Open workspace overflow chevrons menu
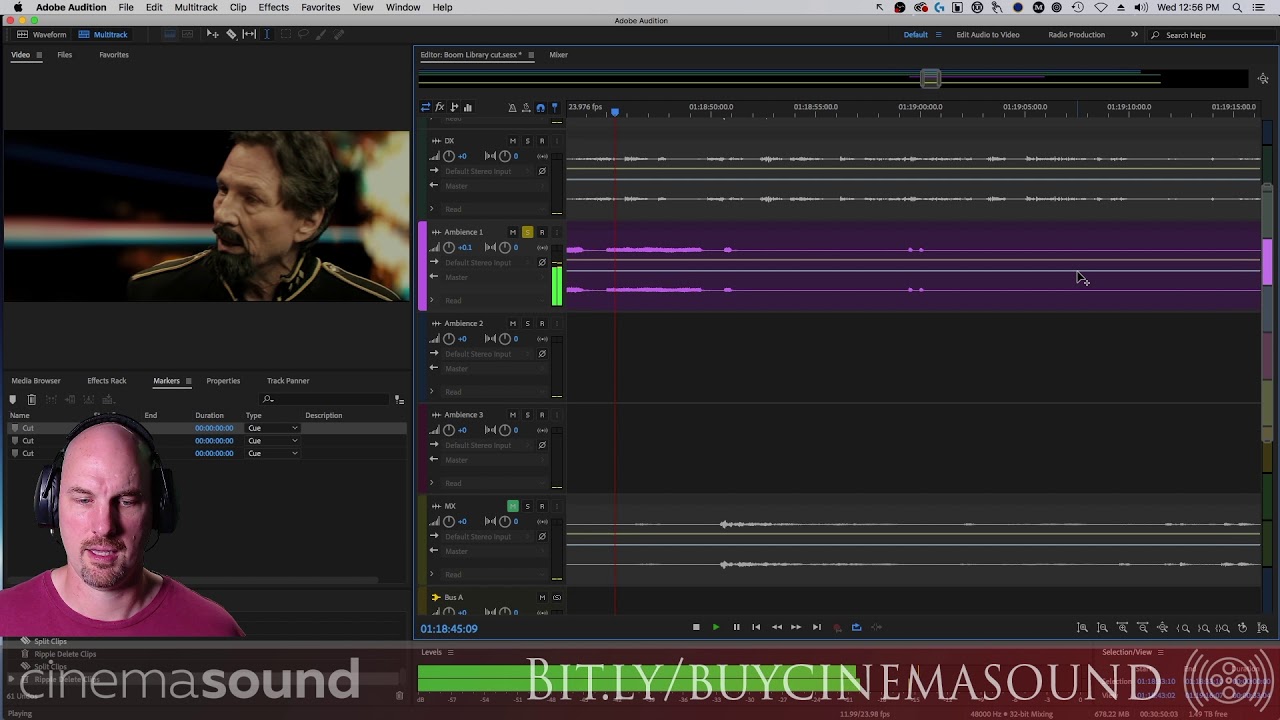Image resolution: width=1280 pixels, height=720 pixels. click(x=1134, y=35)
